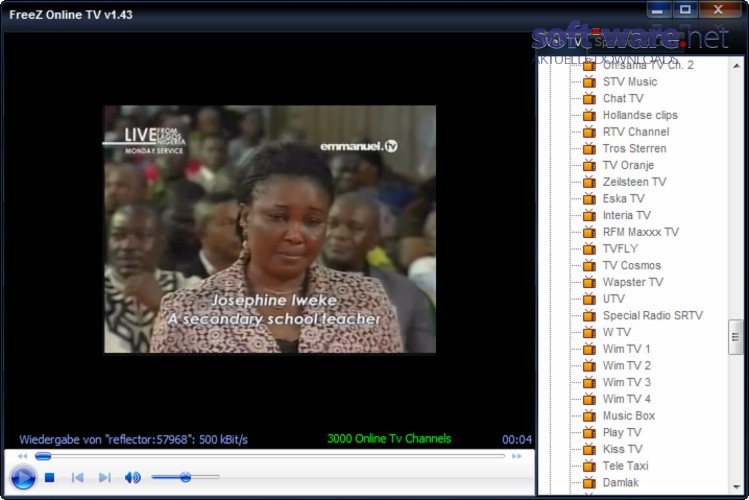The image size is (749, 500).
Task: Choose the Play TV channel
Action: coord(622,433)
